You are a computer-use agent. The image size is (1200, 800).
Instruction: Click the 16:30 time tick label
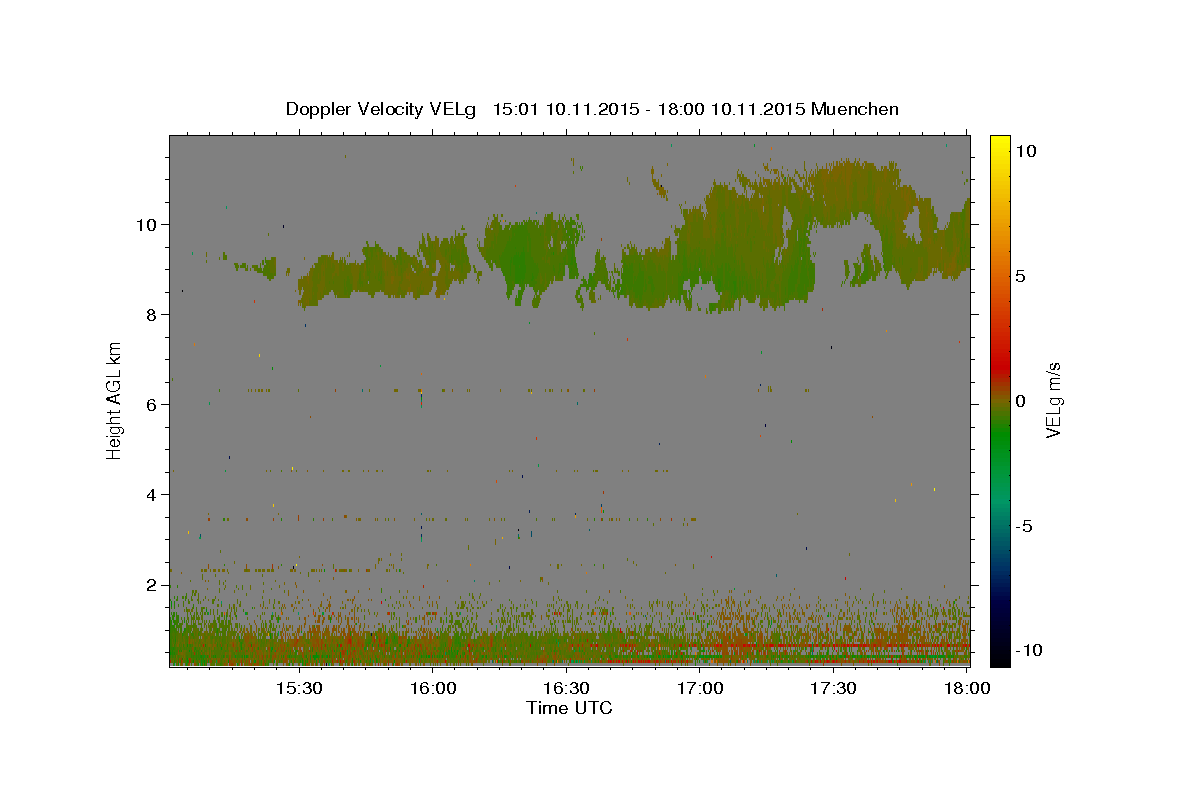tap(566, 688)
